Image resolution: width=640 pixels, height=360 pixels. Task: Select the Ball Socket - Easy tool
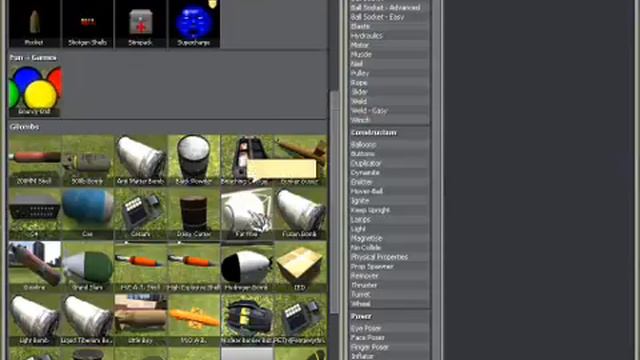point(390,17)
